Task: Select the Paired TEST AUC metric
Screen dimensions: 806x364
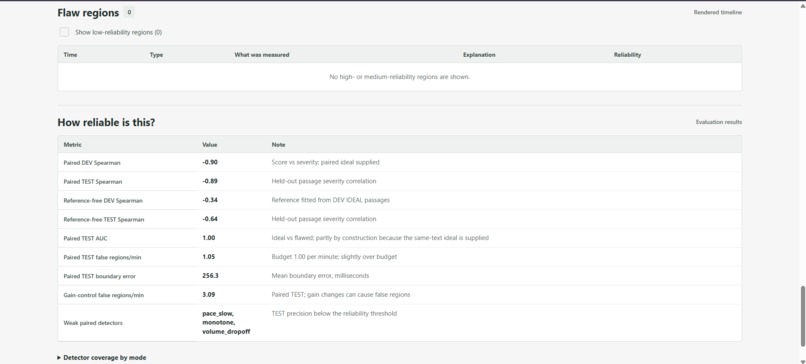Action: (85, 239)
